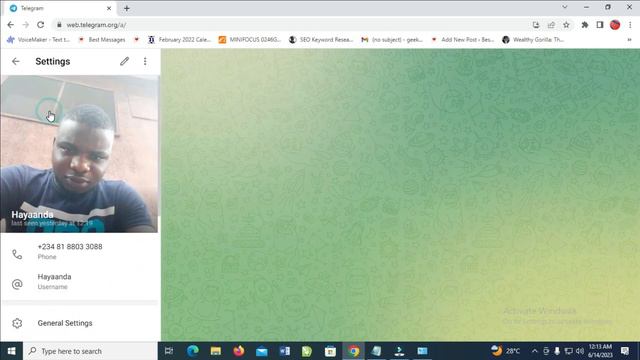Launch Firefox from the taskbar
The height and width of the screenshot is (360, 640).
point(239,351)
